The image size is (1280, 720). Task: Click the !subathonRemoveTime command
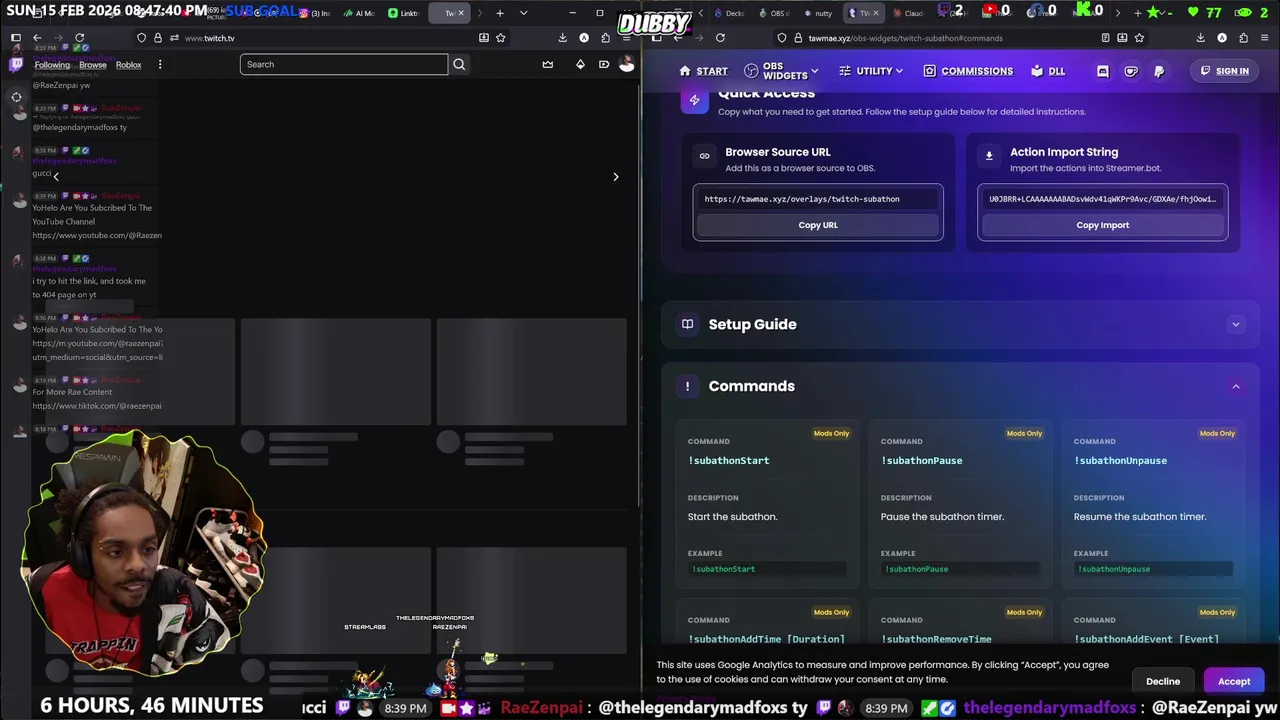936,639
